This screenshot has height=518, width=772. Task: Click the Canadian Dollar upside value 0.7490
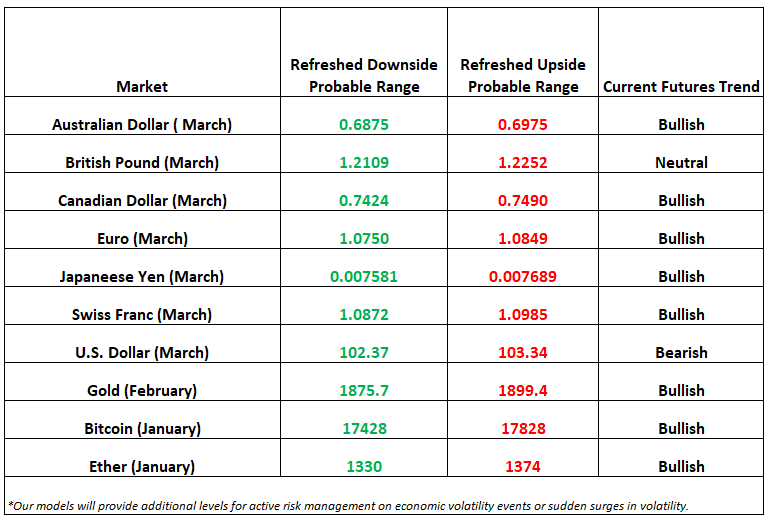[523, 200]
